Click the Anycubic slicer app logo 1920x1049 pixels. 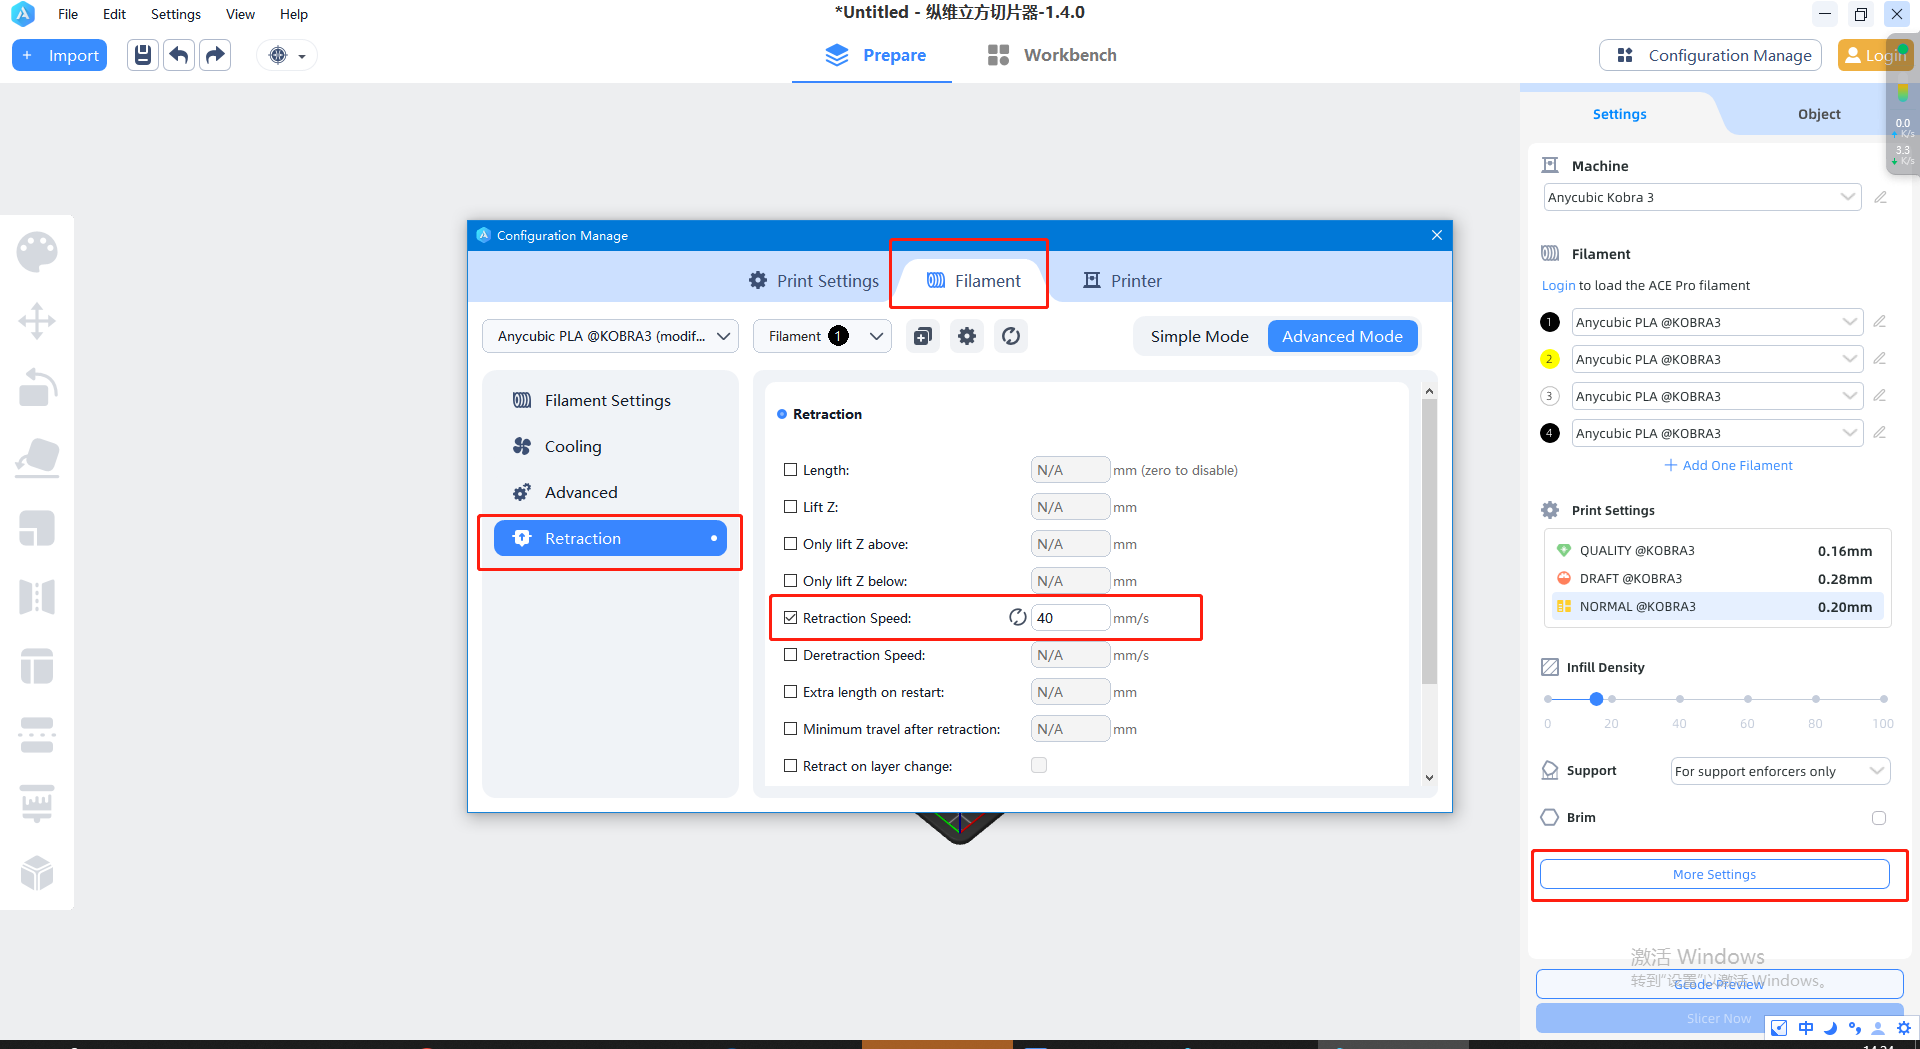(22, 14)
